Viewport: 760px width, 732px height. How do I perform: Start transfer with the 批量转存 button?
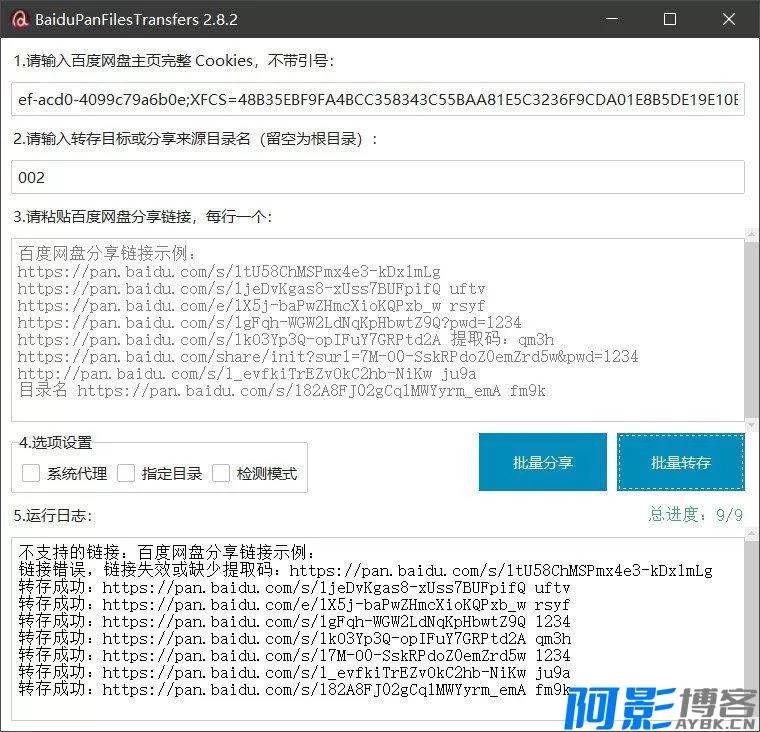[x=680, y=462]
